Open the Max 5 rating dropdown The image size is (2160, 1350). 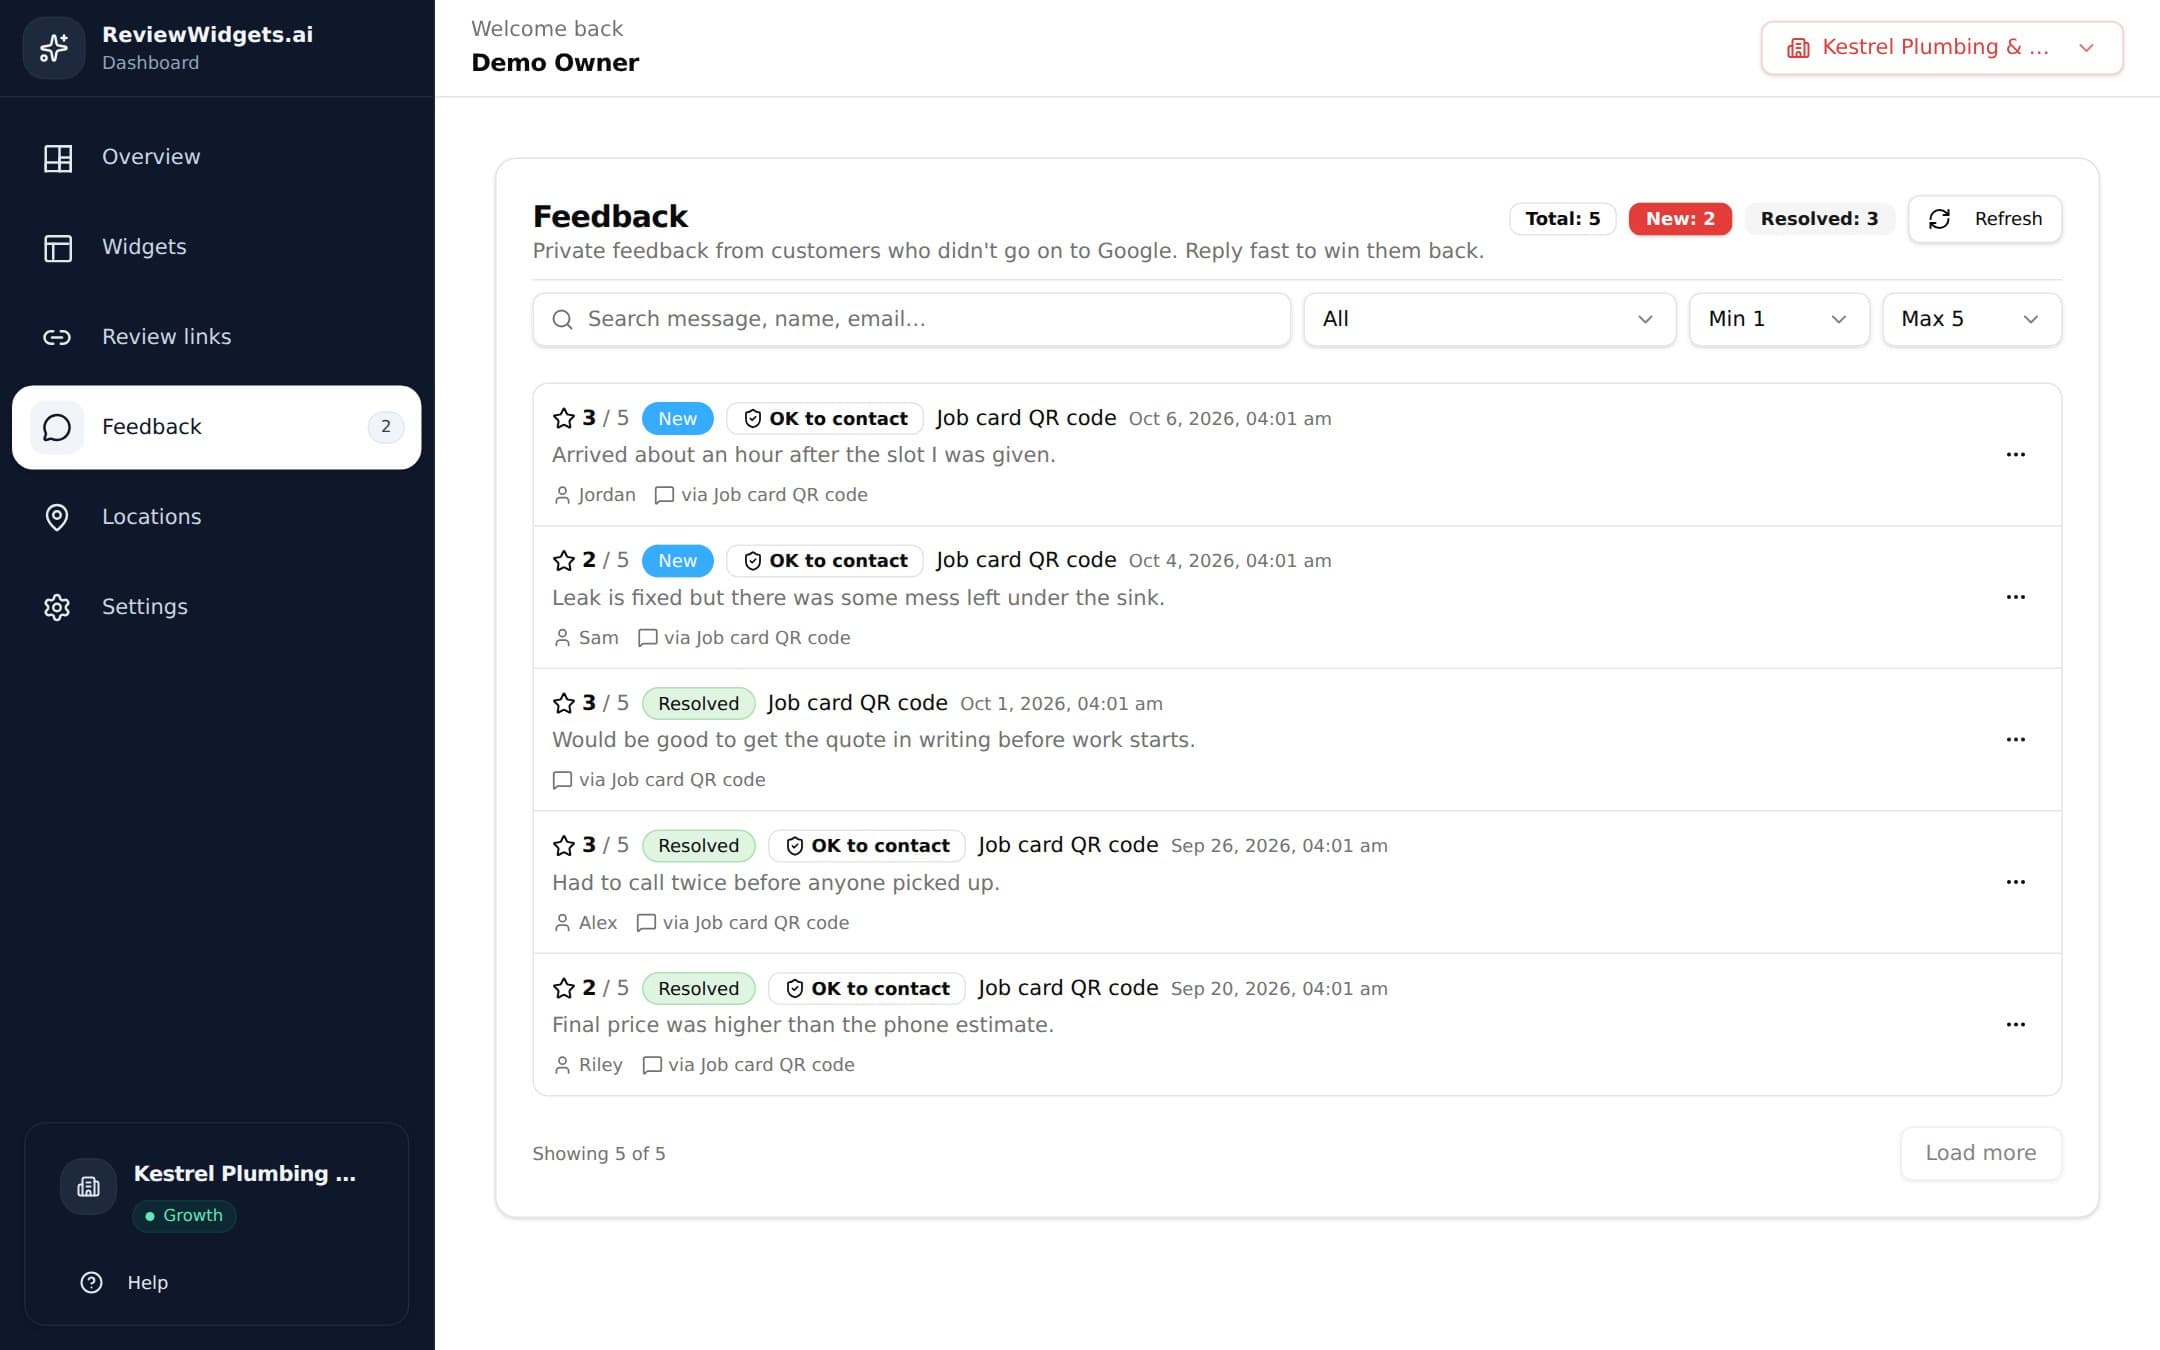click(1971, 319)
